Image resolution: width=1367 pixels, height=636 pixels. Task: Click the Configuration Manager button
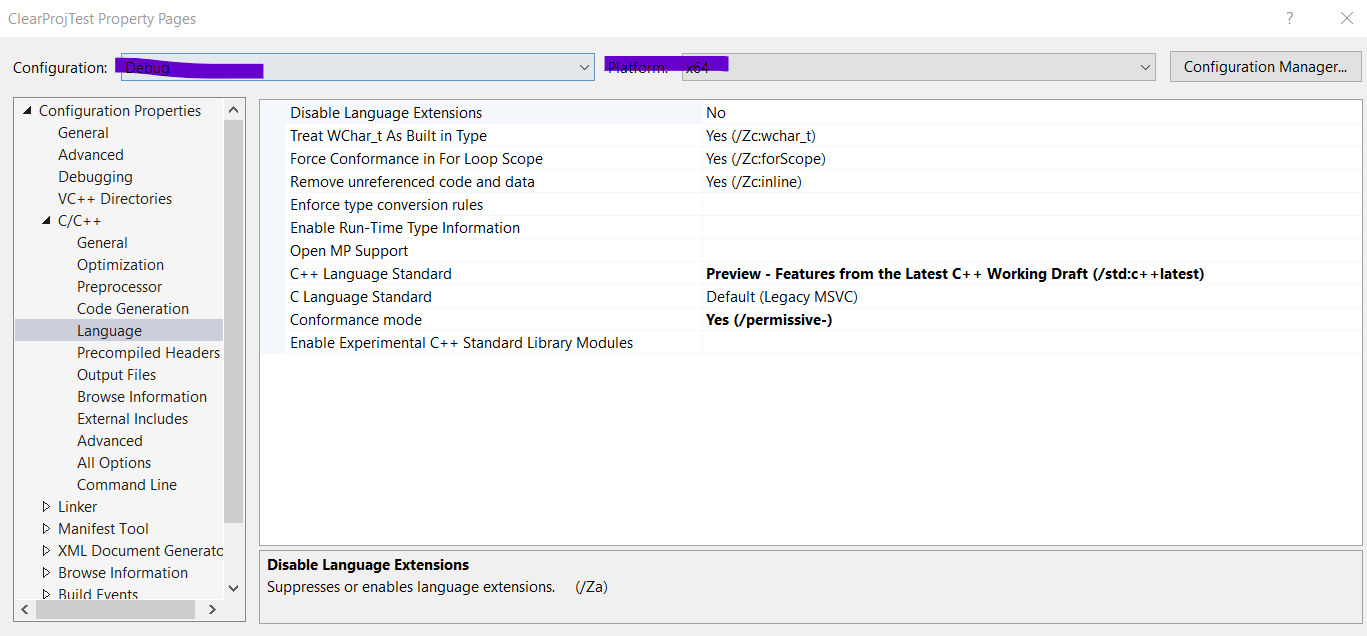1265,67
